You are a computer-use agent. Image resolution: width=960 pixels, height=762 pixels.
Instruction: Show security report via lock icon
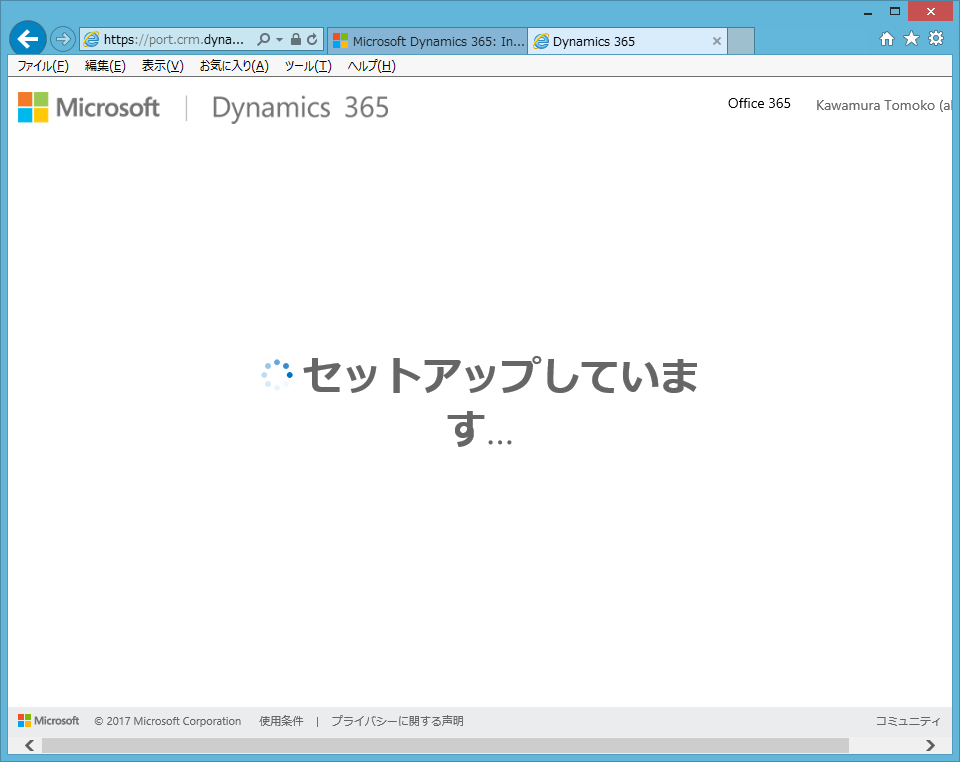coord(296,40)
